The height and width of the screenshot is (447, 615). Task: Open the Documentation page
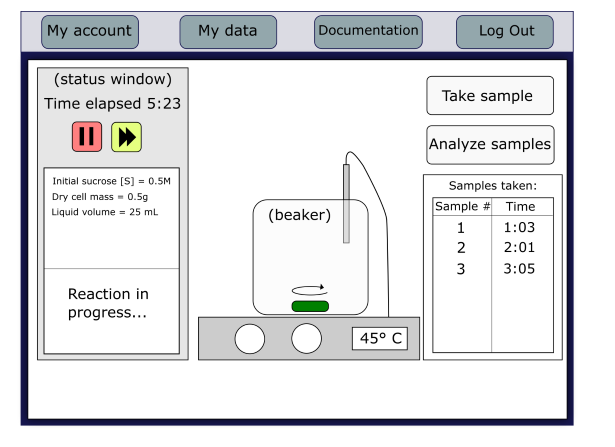[x=368, y=31]
